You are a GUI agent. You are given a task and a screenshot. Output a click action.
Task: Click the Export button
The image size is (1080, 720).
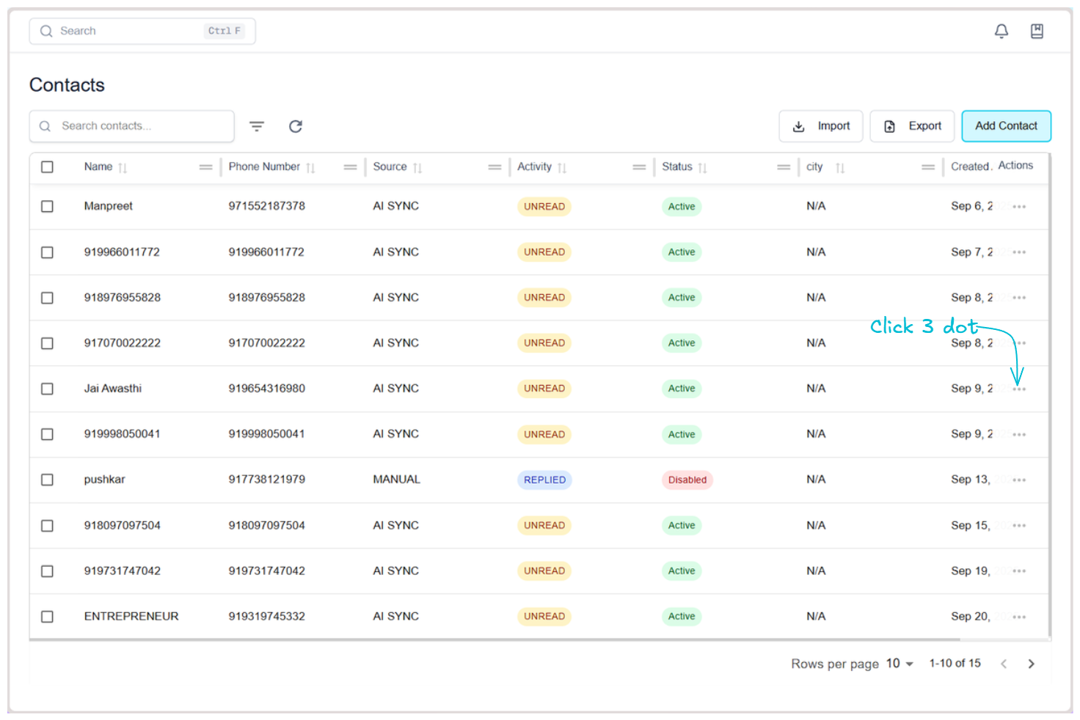(912, 126)
